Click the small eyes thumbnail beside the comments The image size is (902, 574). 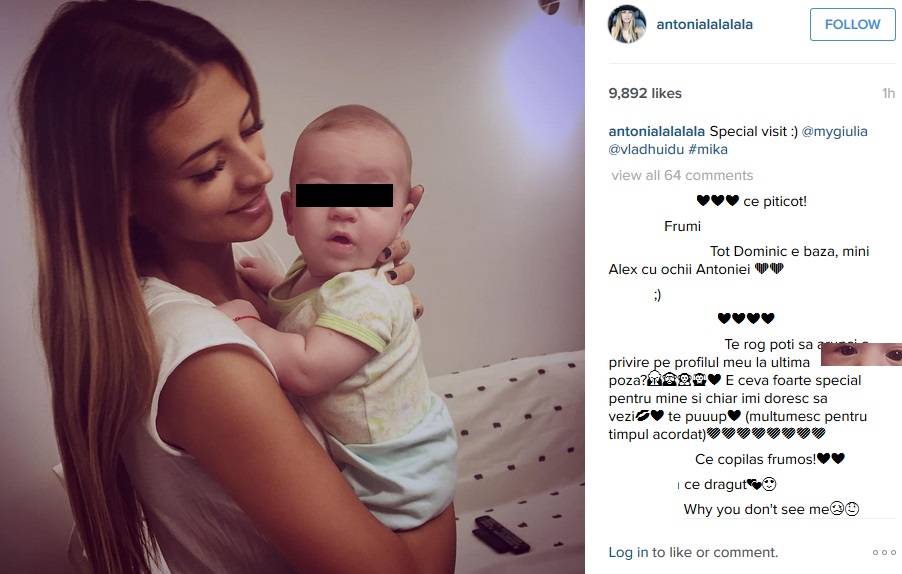pos(861,354)
